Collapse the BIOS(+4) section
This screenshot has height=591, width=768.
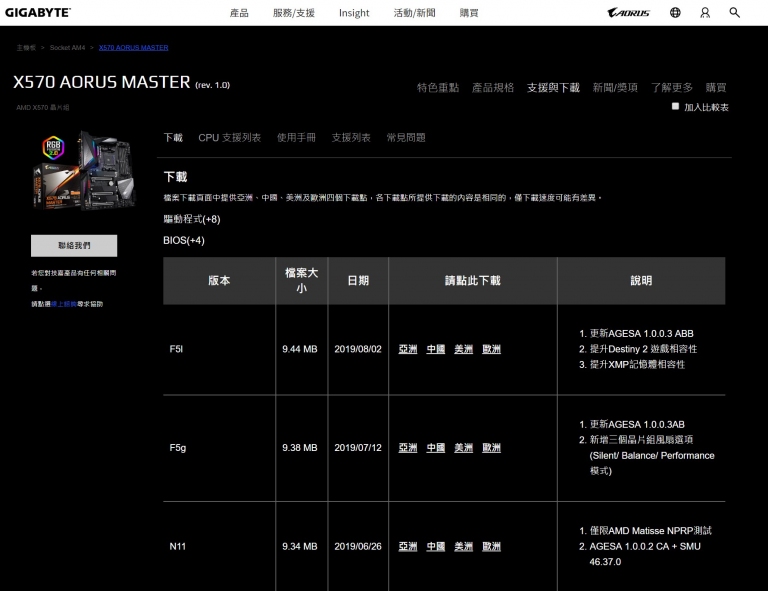click(184, 240)
